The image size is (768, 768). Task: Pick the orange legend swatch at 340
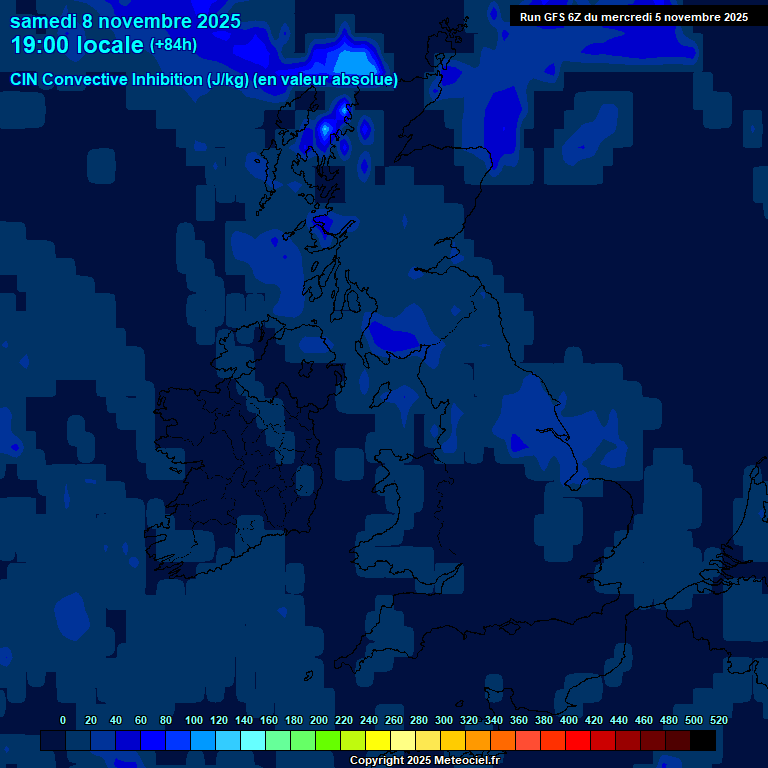[x=503, y=741]
